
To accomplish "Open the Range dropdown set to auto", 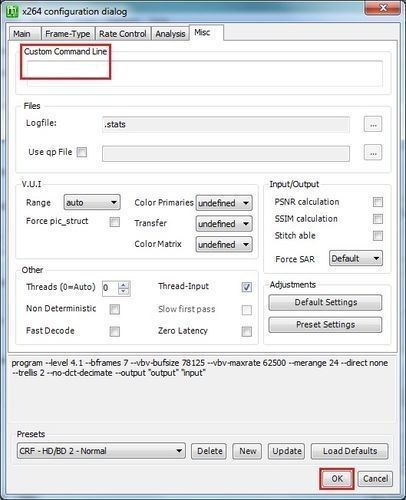I will [92, 202].
